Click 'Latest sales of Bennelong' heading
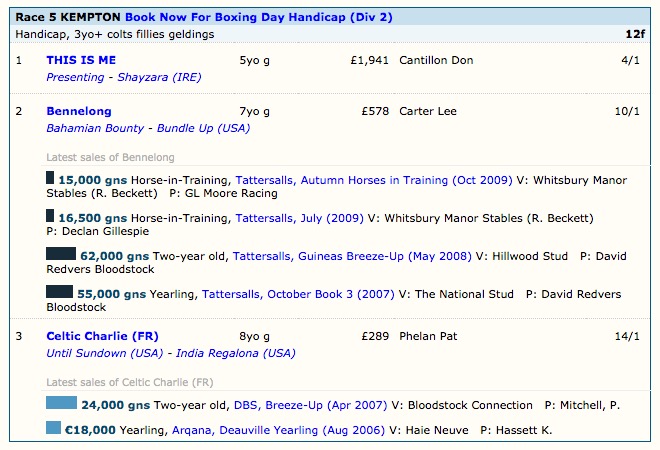Screen dimensions: 660x450 pyautogui.click(x=110, y=157)
